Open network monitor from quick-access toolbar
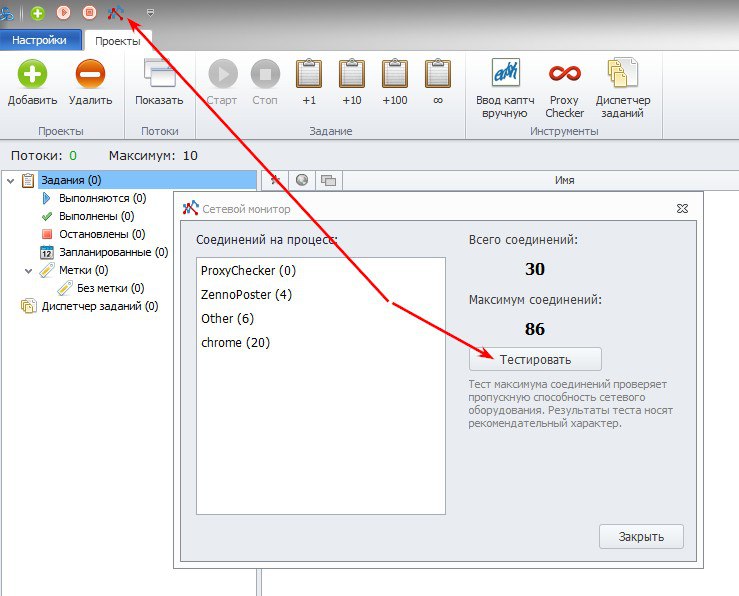739x596 pixels. pos(115,13)
